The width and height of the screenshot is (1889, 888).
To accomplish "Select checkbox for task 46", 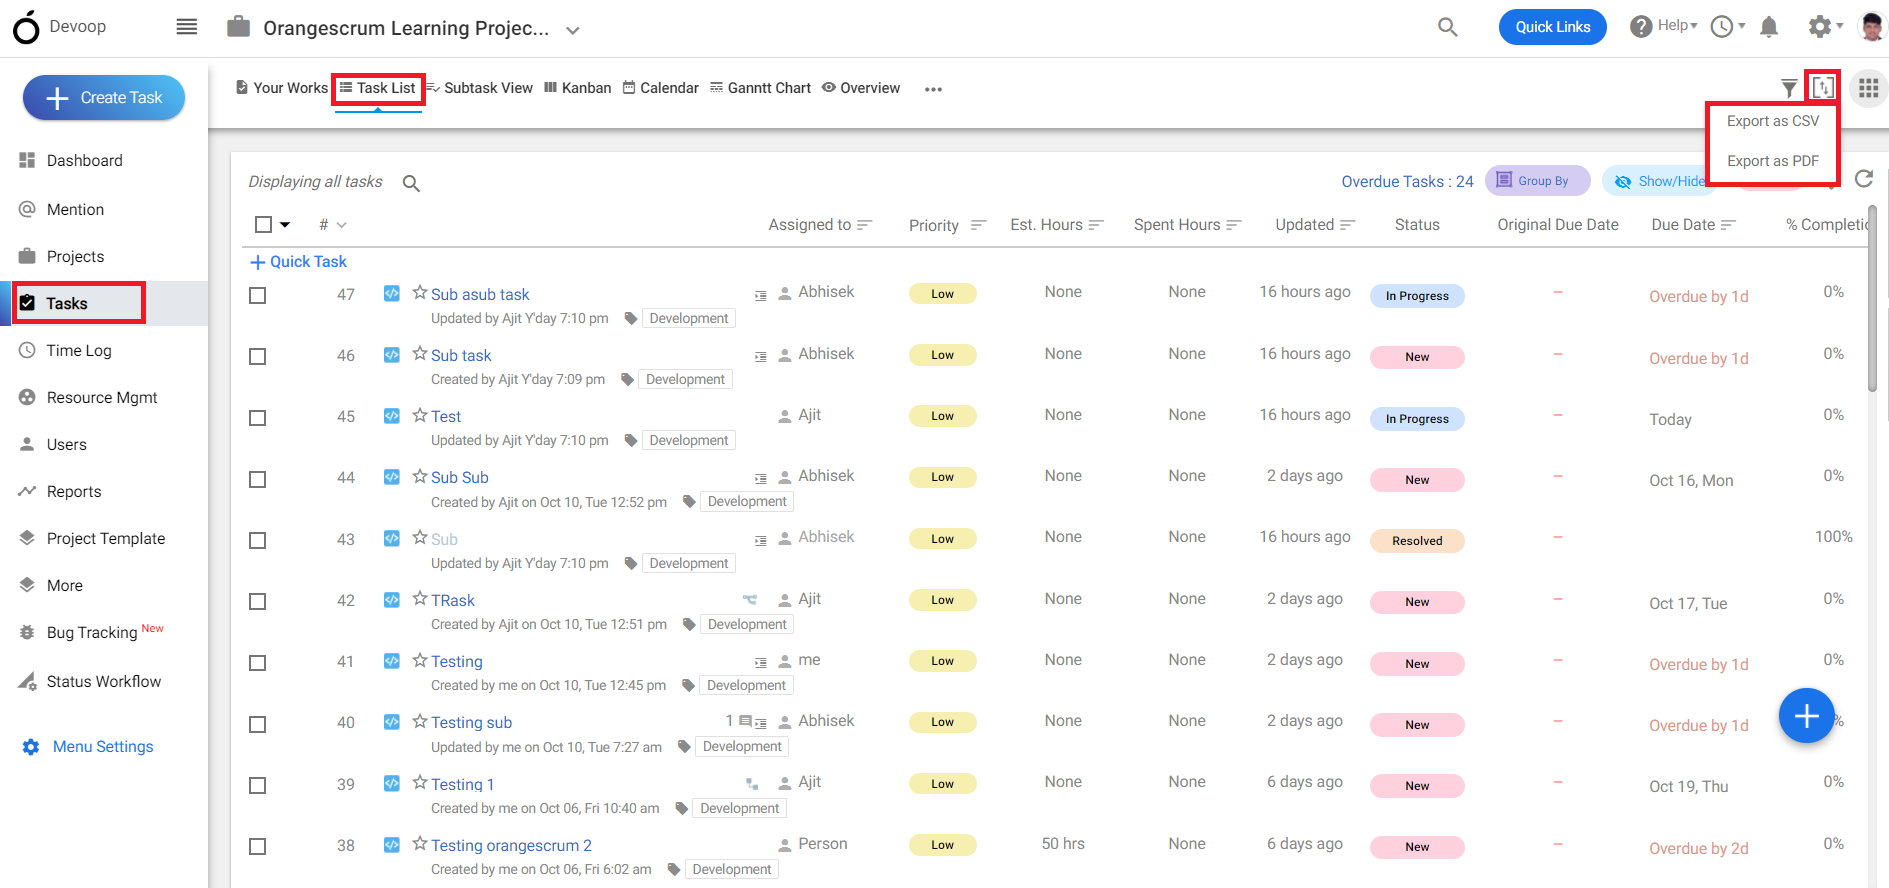I will tap(257, 357).
